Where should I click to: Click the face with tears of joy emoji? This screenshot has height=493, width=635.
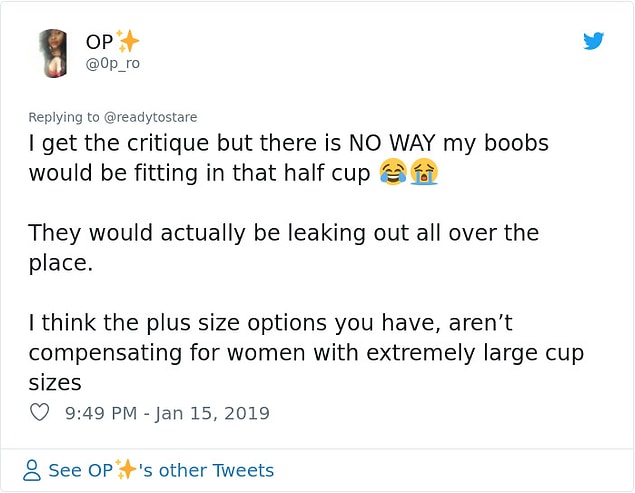tap(393, 172)
